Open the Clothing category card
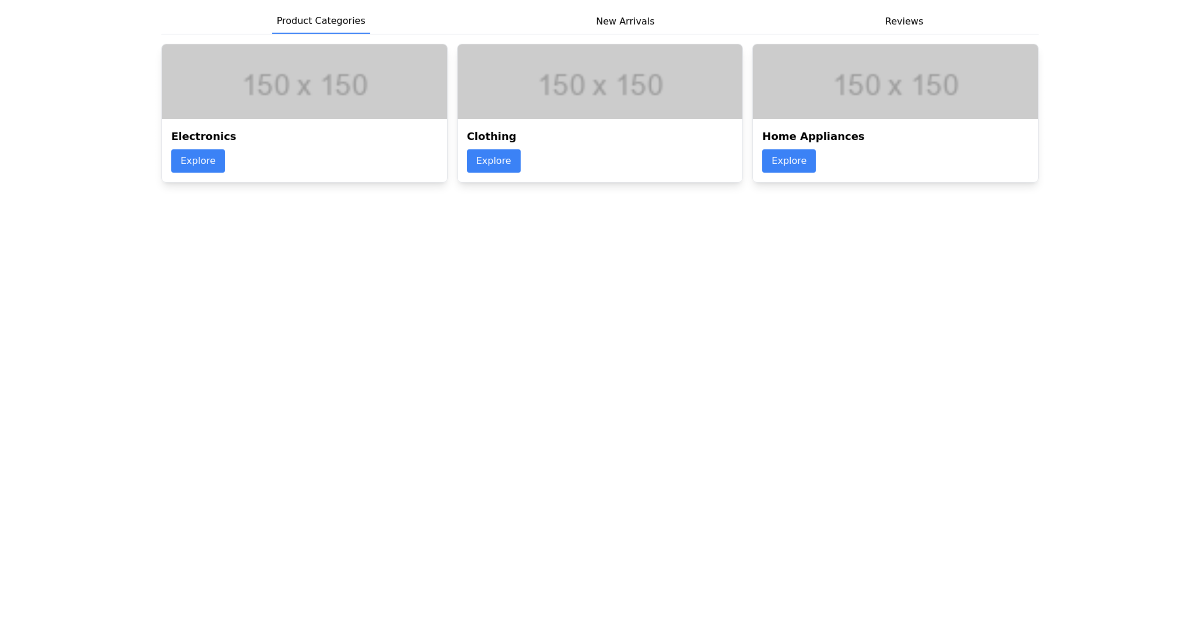Screen dimensions: 1200x630 pyautogui.click(x=599, y=112)
